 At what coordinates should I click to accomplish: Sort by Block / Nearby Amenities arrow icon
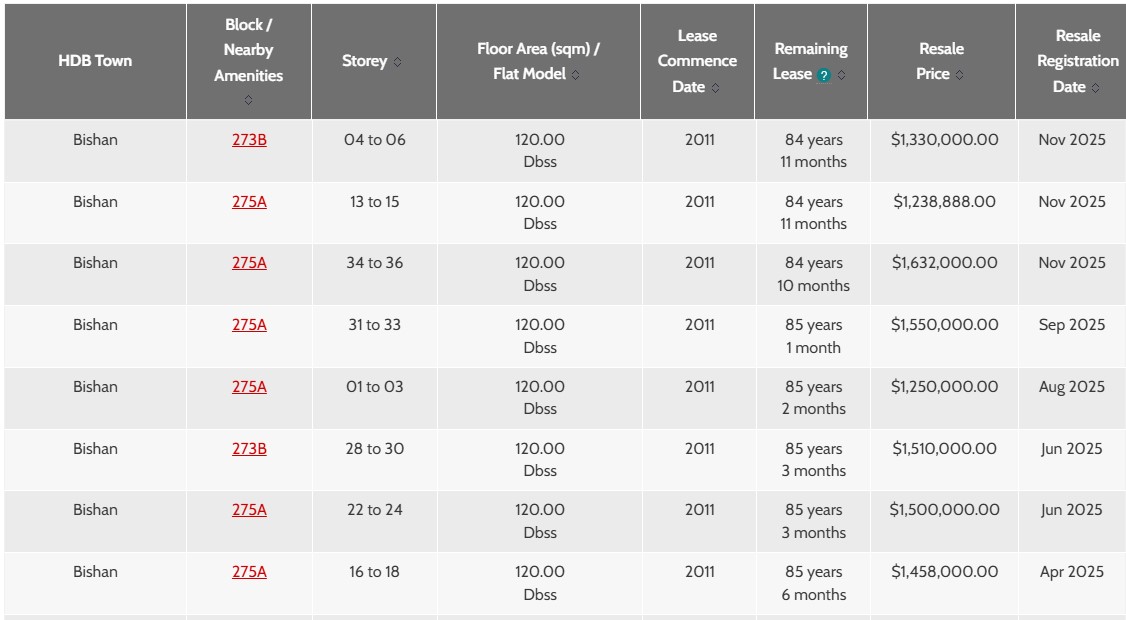coord(248,100)
